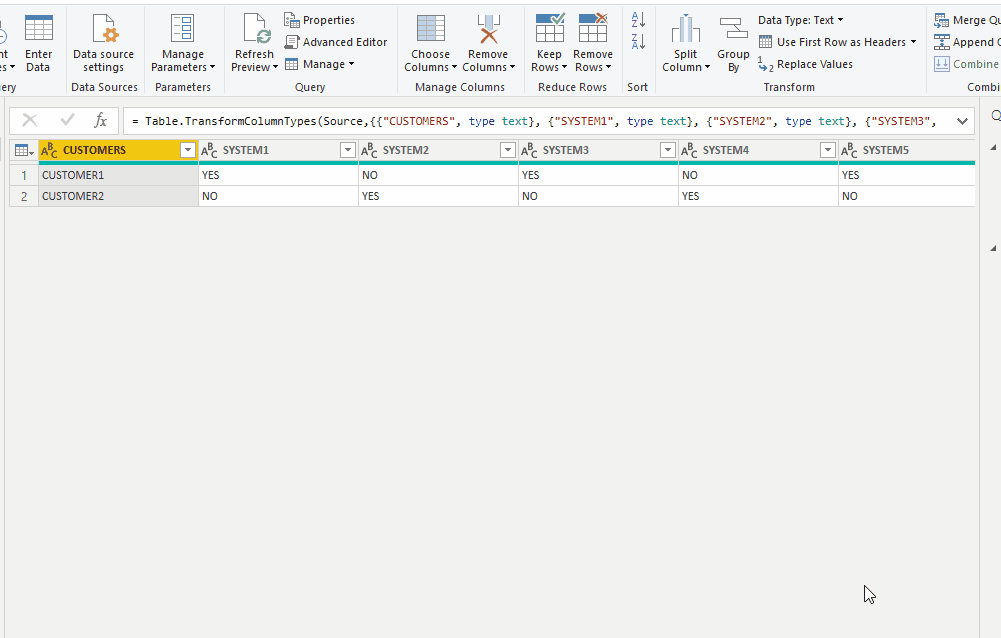1001x638 pixels.
Task: Click the Split Column icon
Action: (686, 29)
